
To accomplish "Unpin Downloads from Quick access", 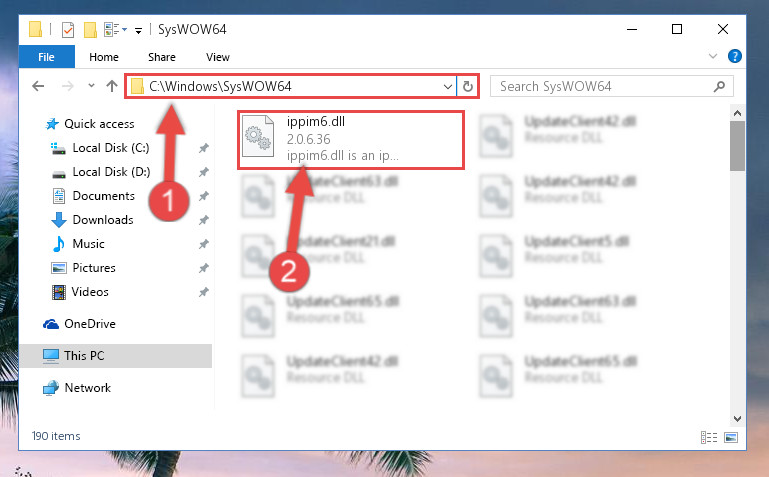I will 204,220.
